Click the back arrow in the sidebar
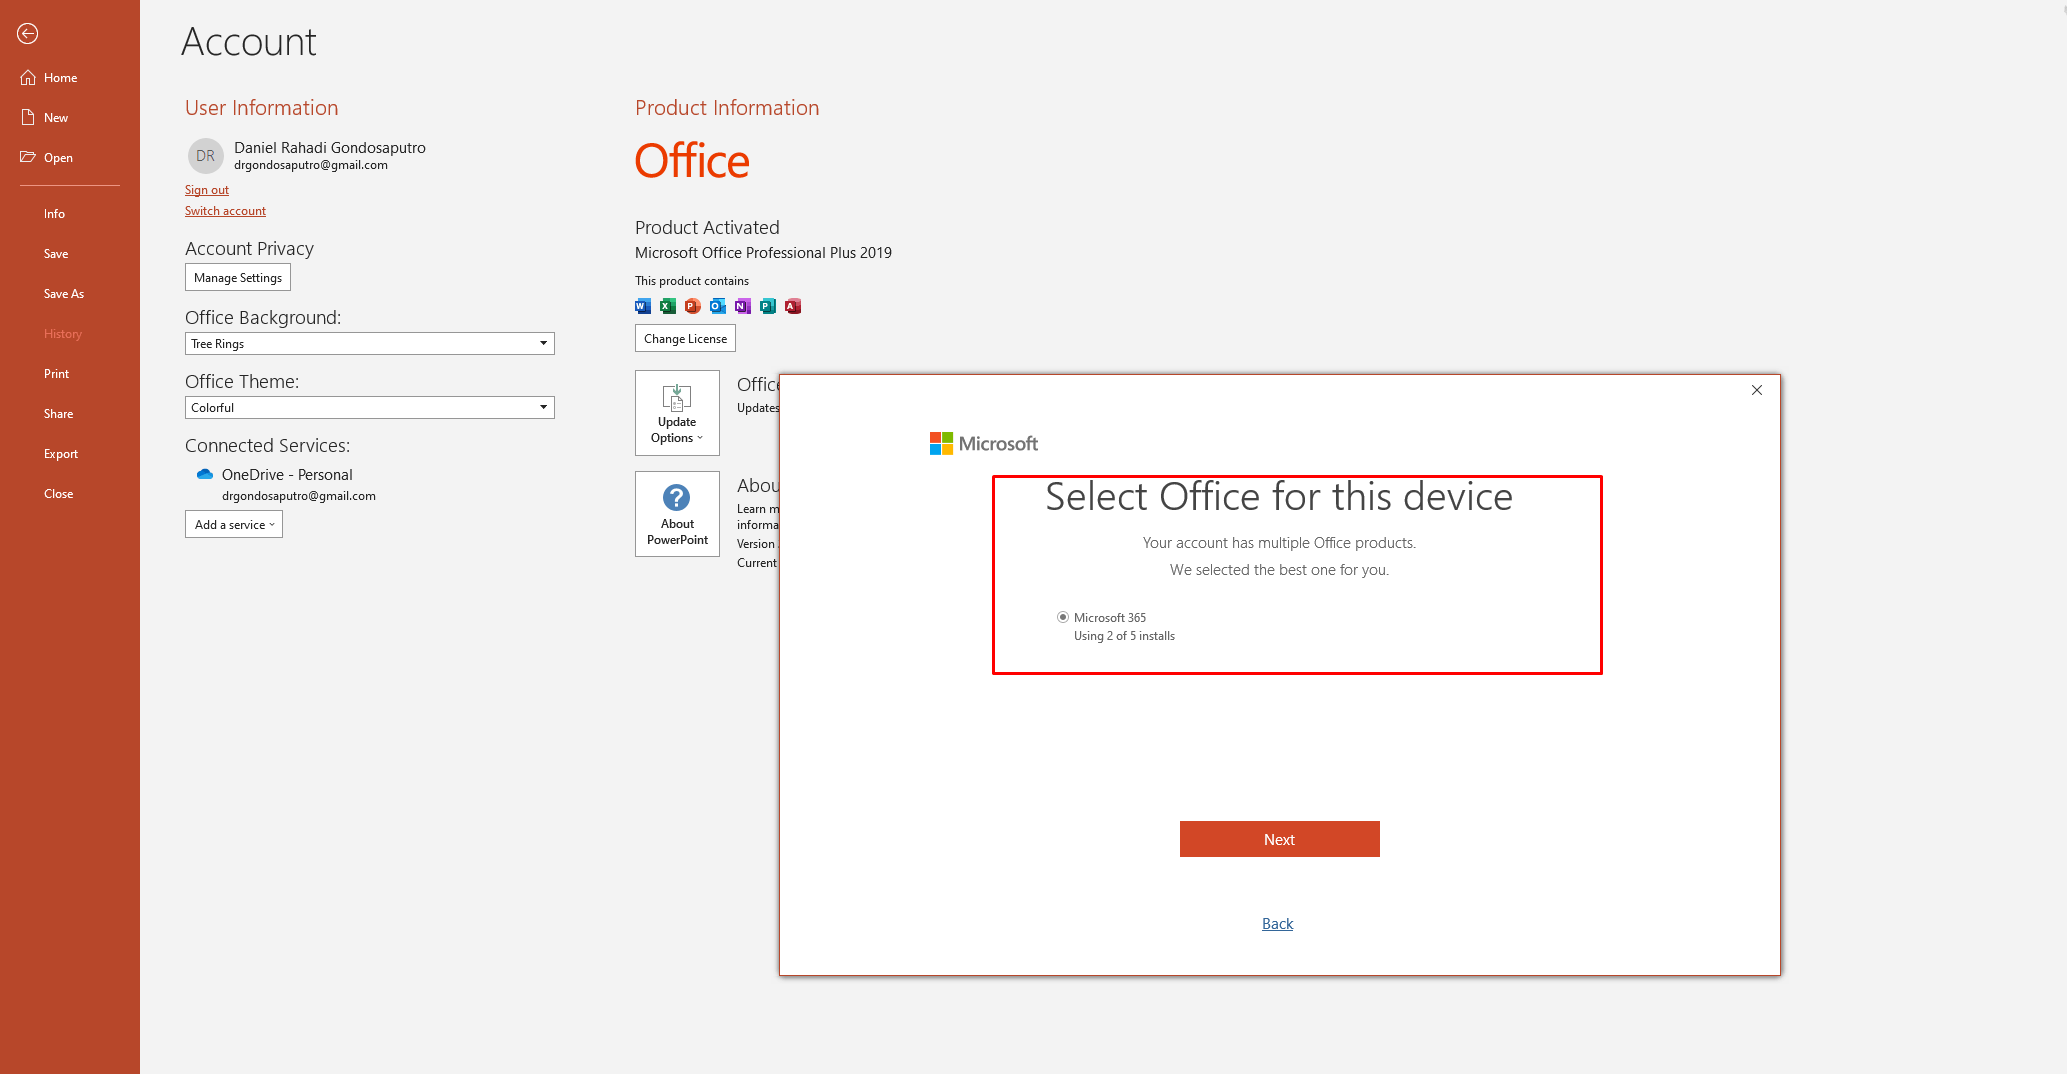 click(x=27, y=34)
